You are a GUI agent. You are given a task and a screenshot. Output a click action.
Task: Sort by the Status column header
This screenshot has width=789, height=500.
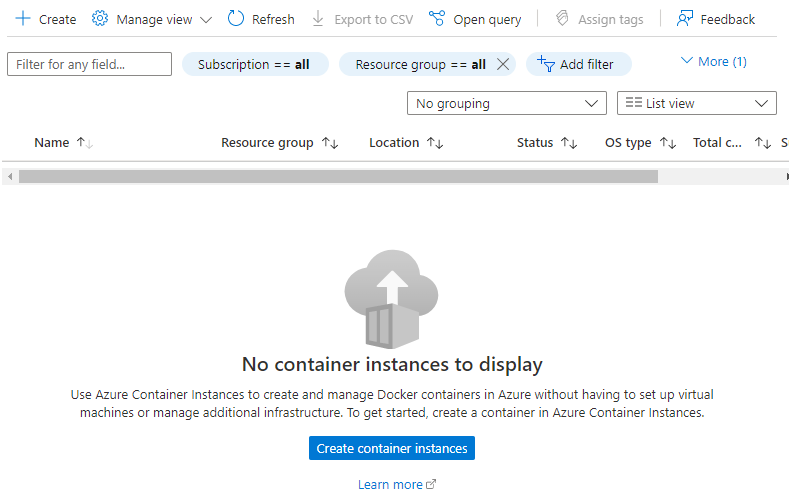coord(535,142)
